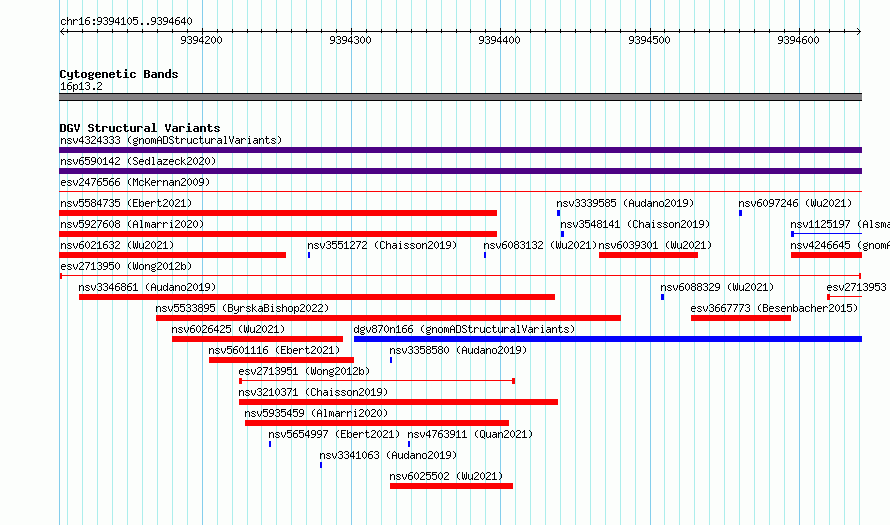Image resolution: width=890 pixels, height=525 pixels.
Task: Click ruler position 9394300
Action: (x=350, y=40)
